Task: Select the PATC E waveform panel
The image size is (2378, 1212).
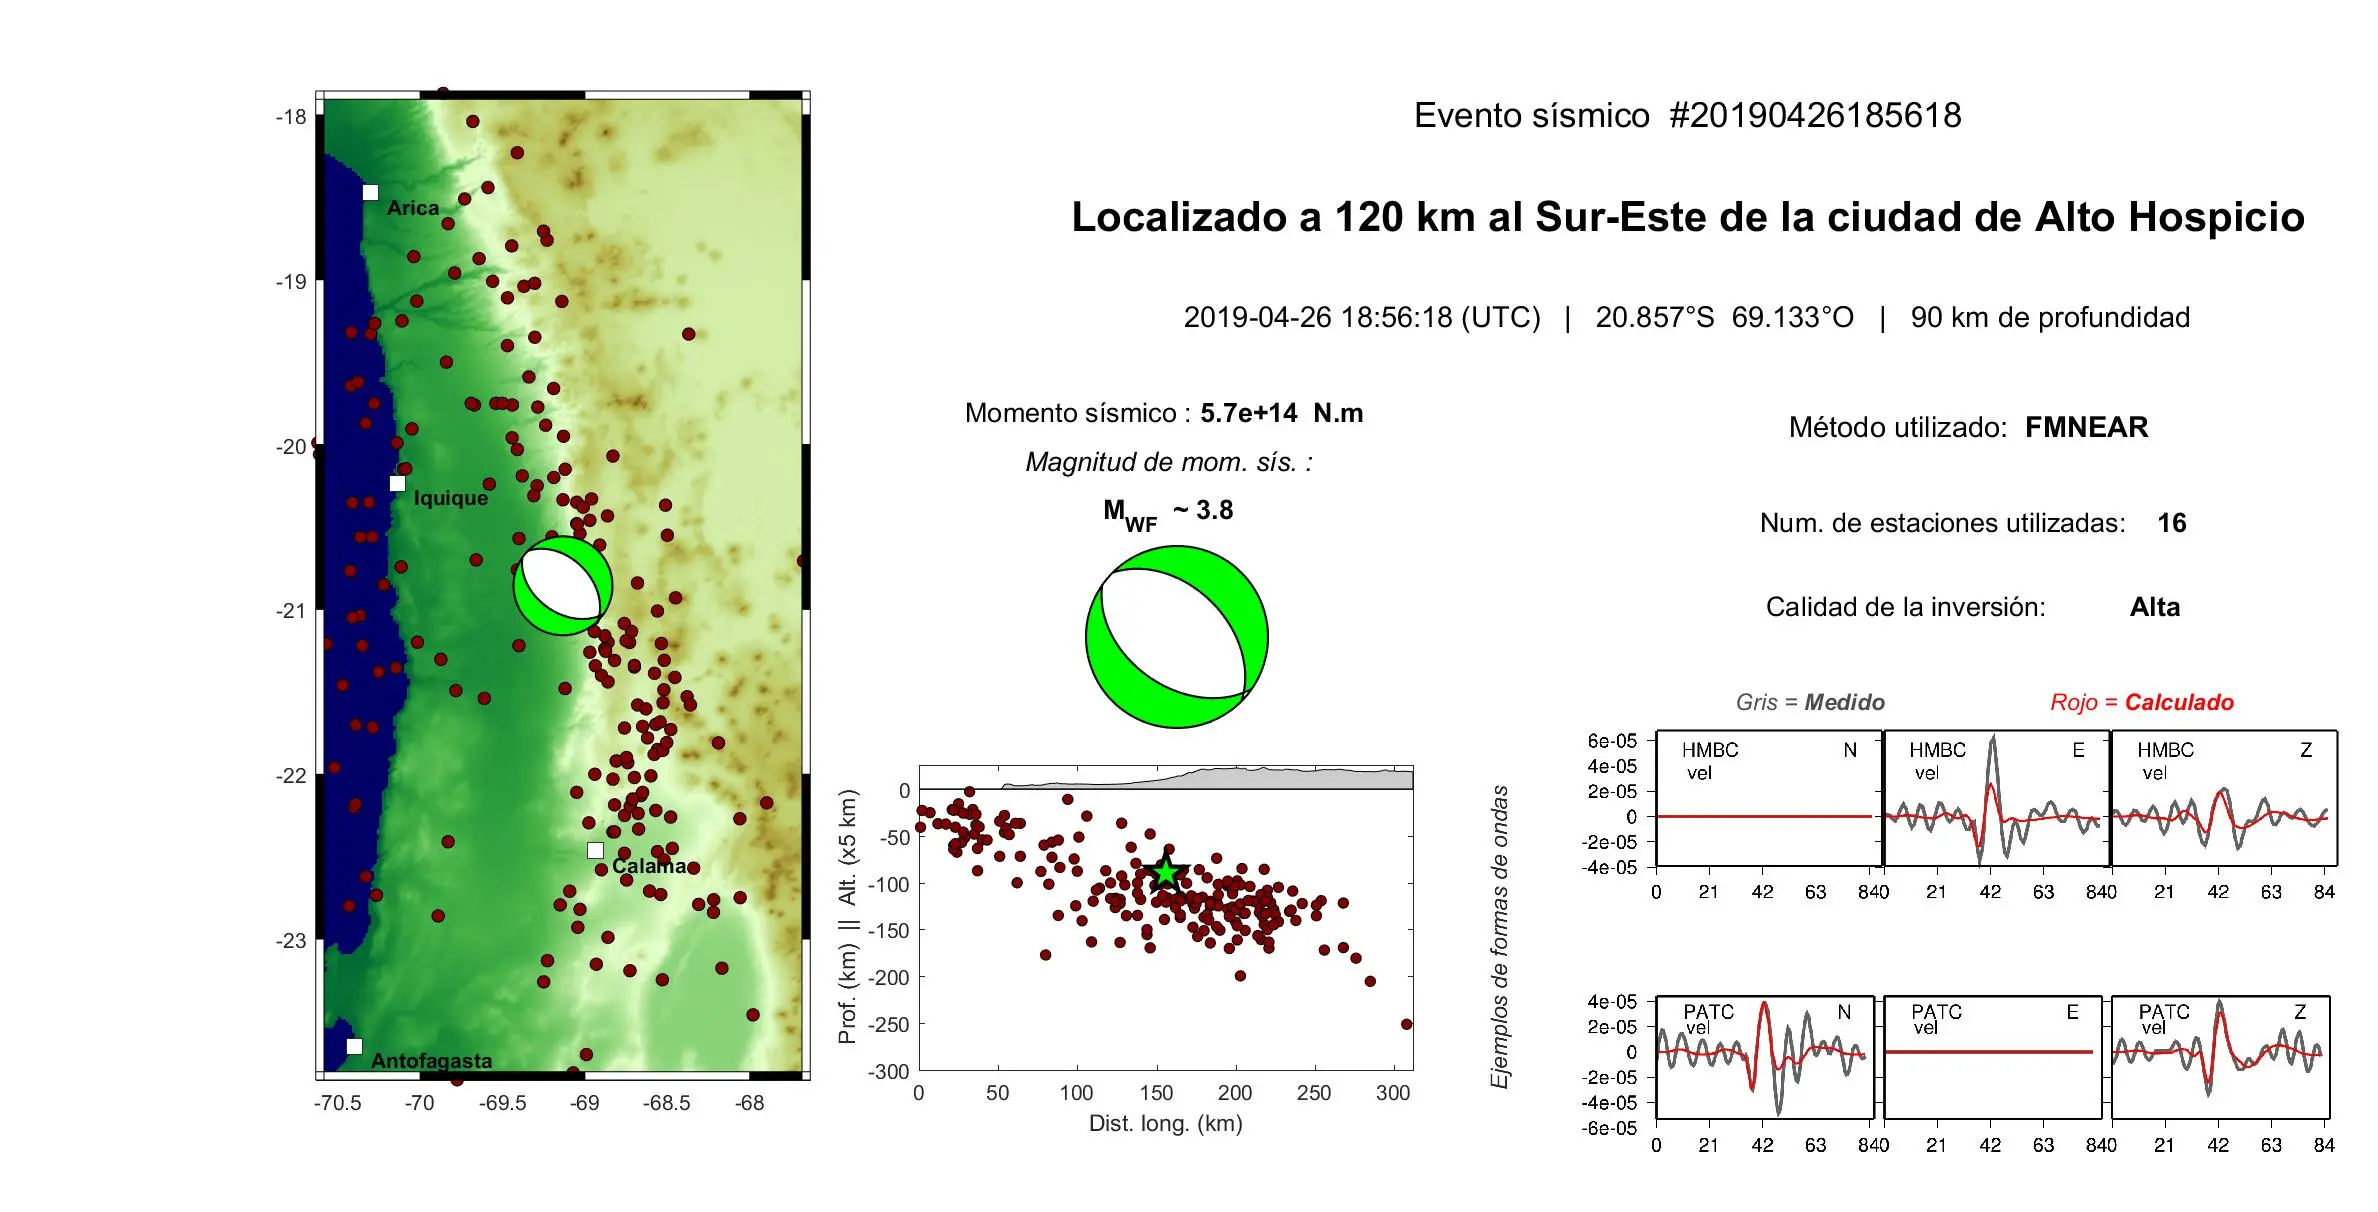Action: [1992, 1057]
